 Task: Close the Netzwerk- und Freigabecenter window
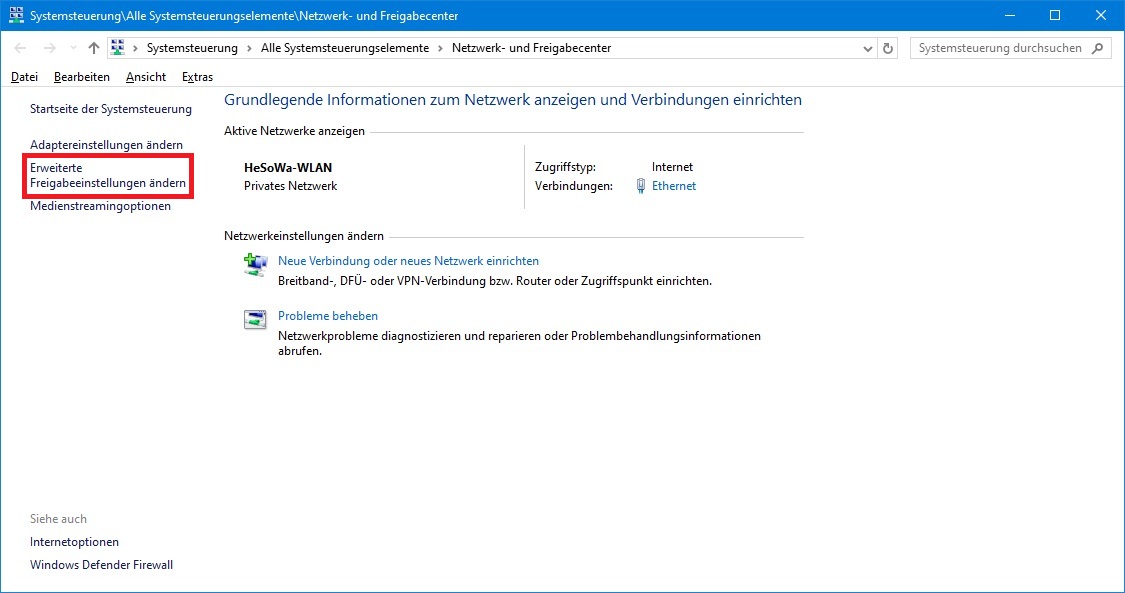click(x=1101, y=15)
